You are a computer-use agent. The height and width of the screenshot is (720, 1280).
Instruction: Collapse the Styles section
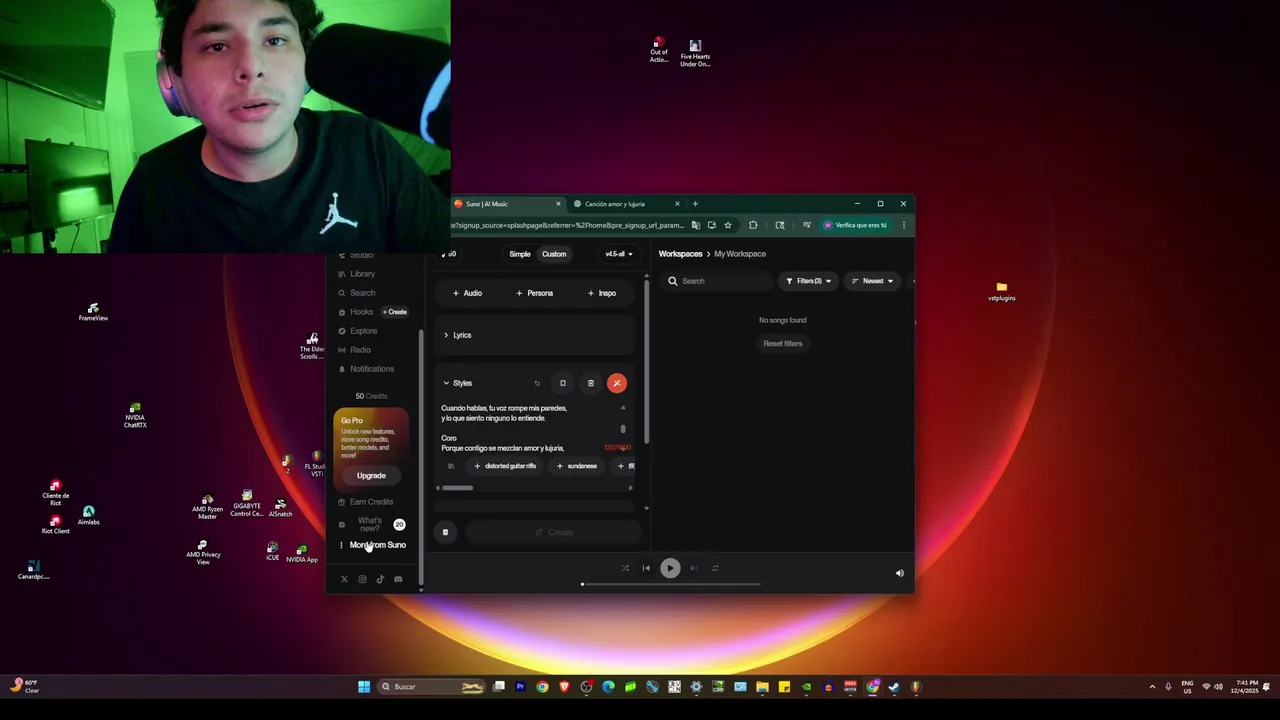pyautogui.click(x=457, y=383)
